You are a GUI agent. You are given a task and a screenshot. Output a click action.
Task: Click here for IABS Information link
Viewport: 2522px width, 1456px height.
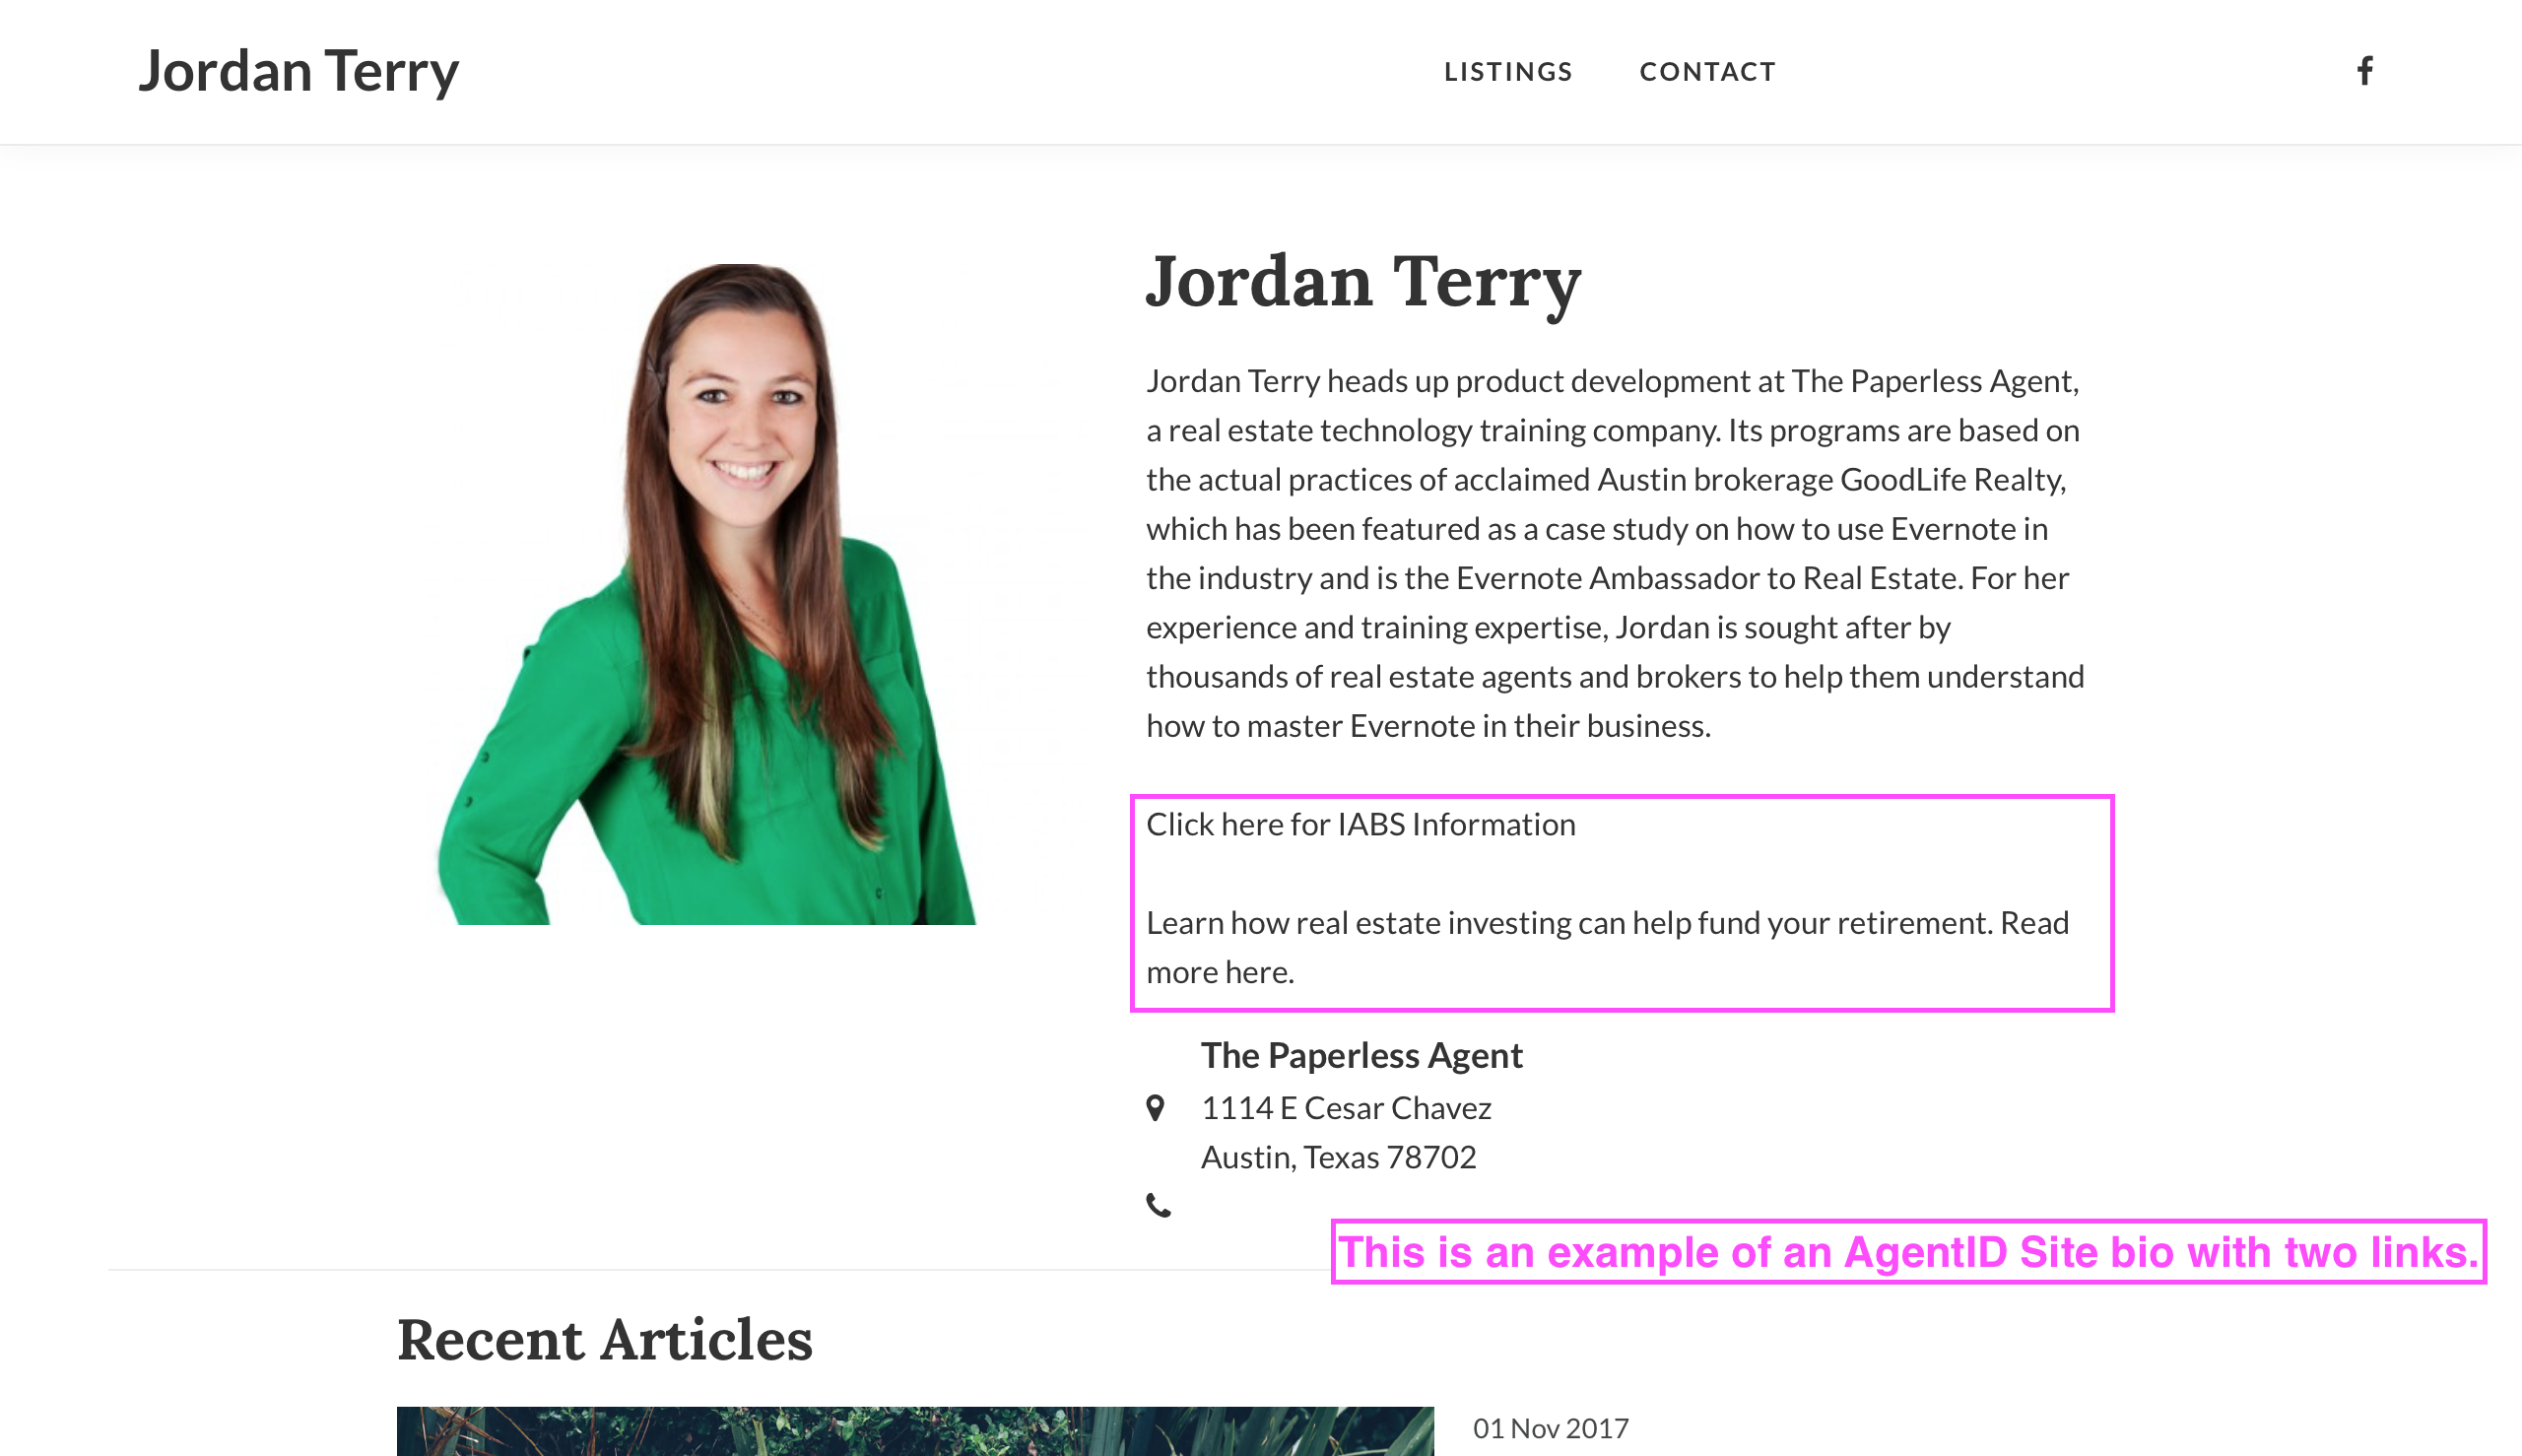(x=1360, y=824)
